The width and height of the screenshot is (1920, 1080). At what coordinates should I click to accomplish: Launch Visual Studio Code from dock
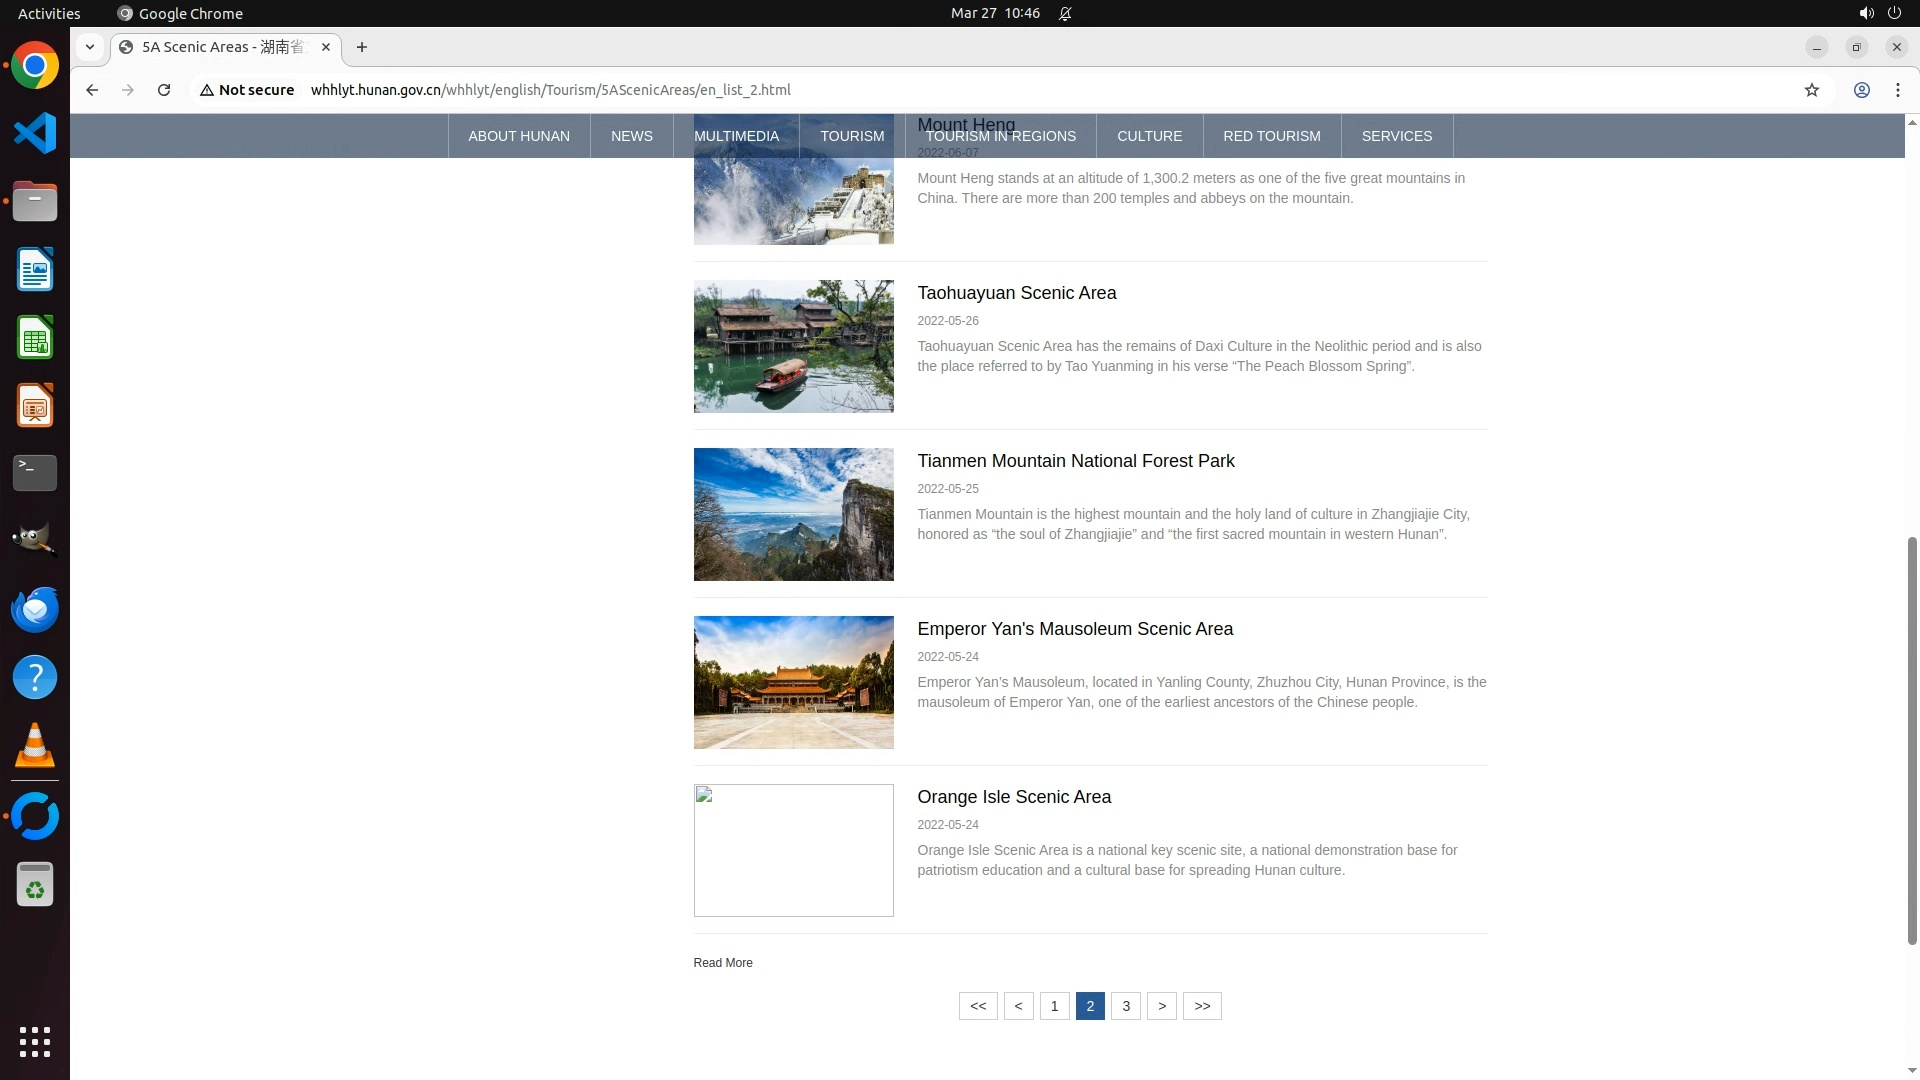[35, 133]
